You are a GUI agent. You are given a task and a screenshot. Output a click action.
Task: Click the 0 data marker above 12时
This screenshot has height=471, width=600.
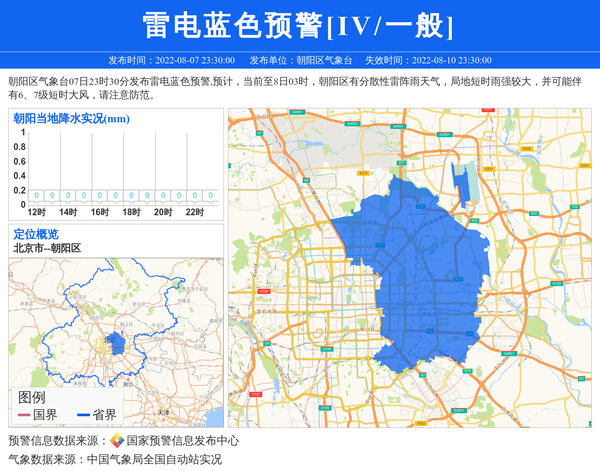36,196
